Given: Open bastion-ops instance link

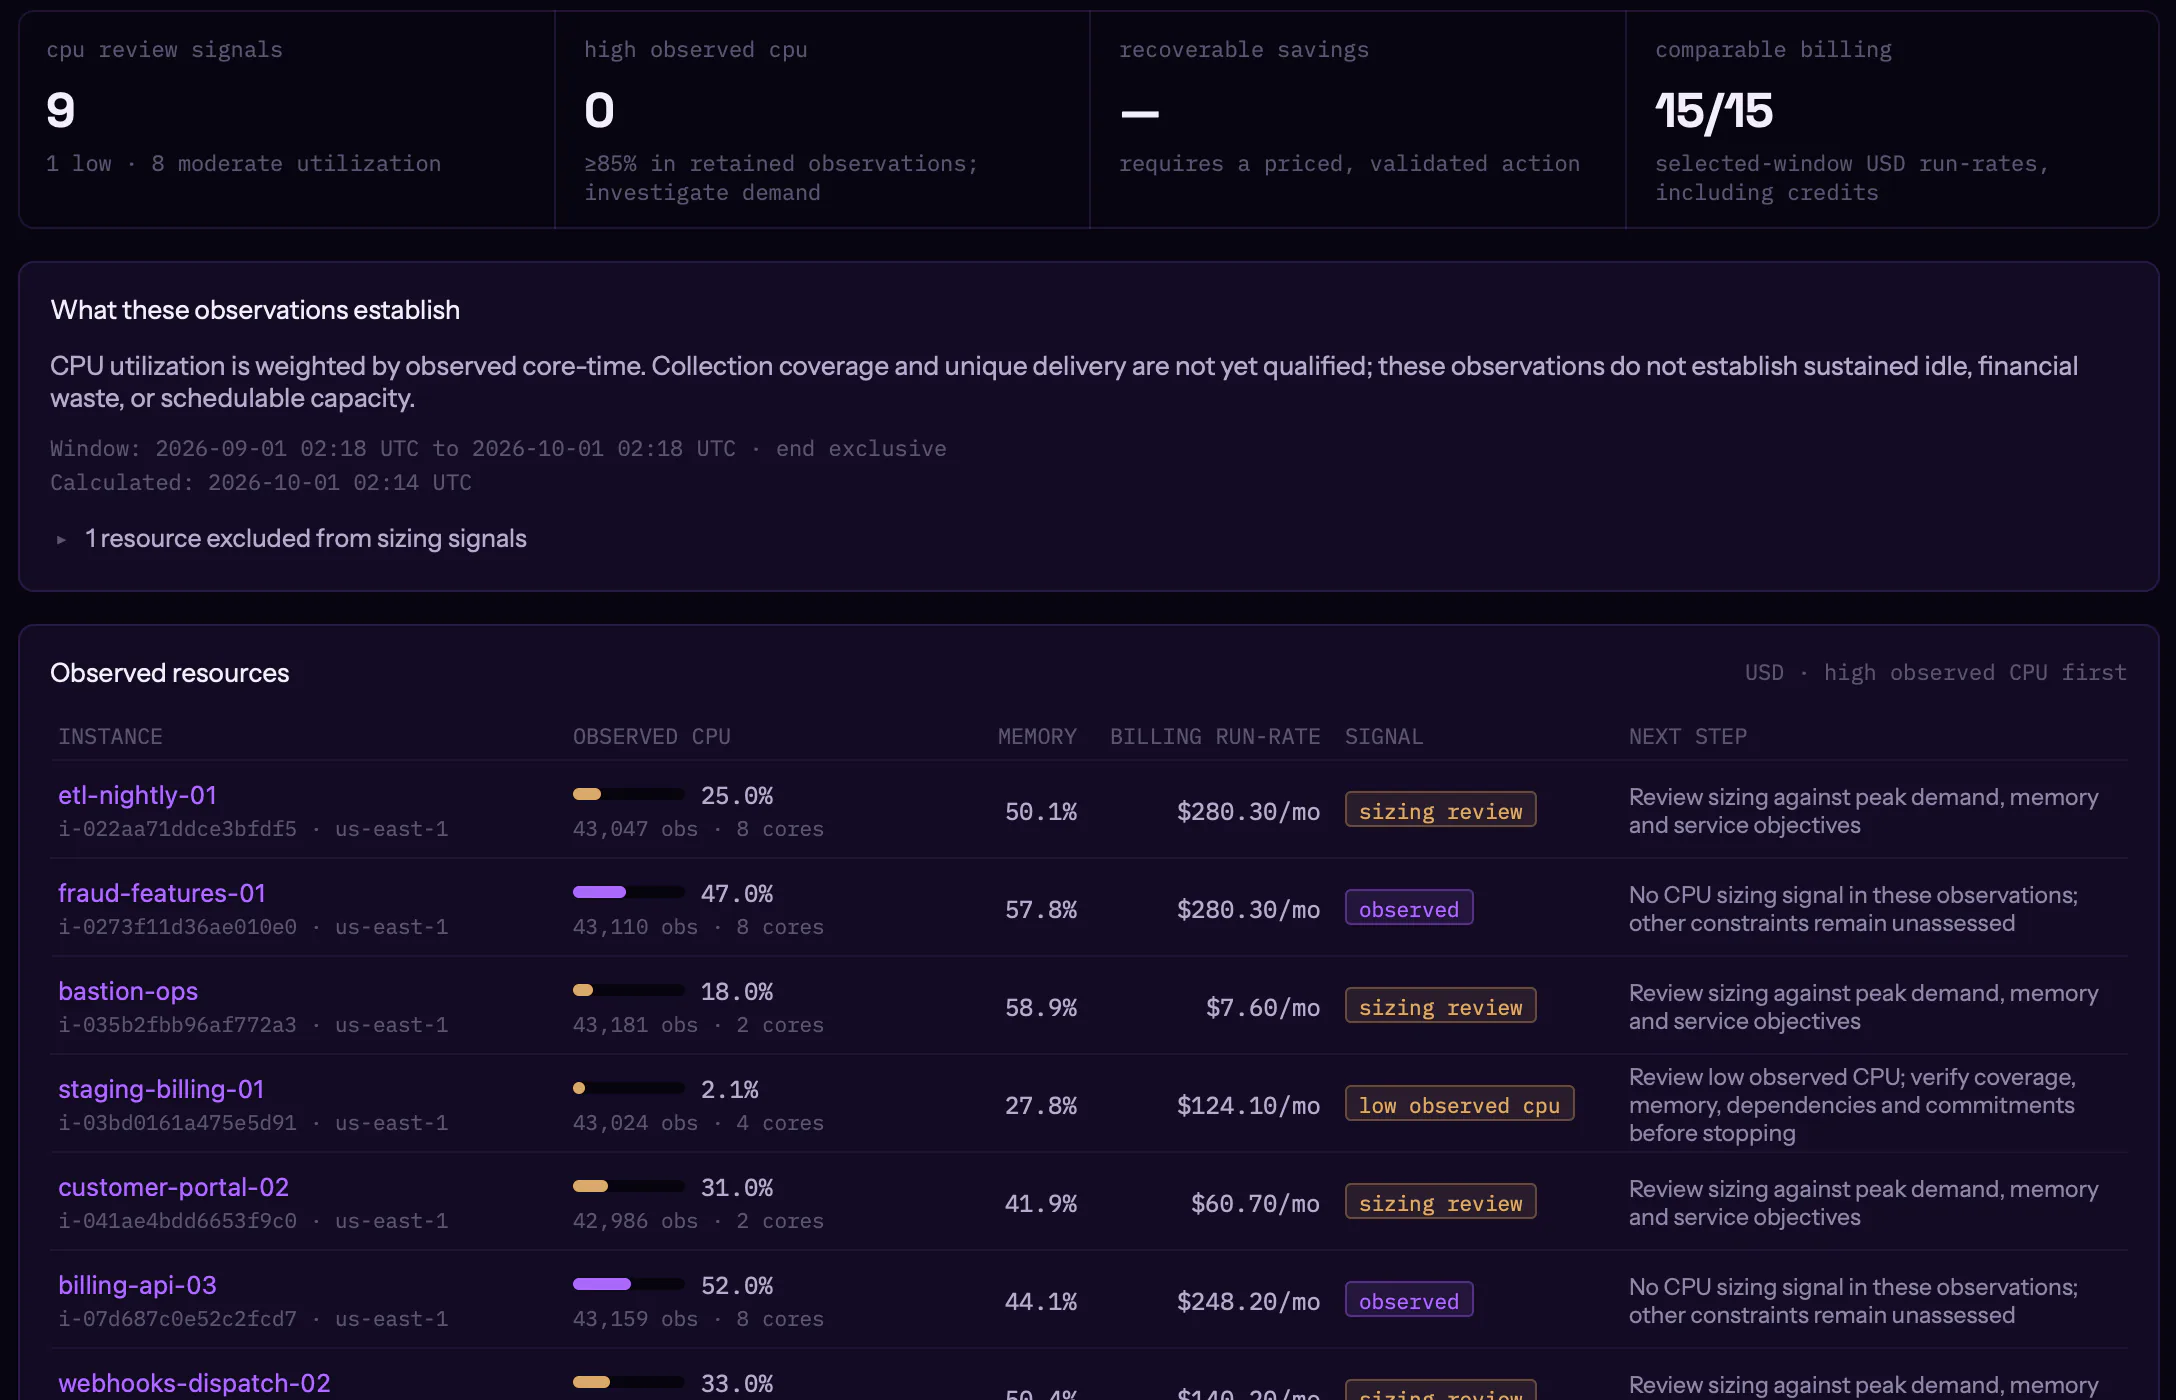Looking at the screenshot, I should click(x=128, y=991).
